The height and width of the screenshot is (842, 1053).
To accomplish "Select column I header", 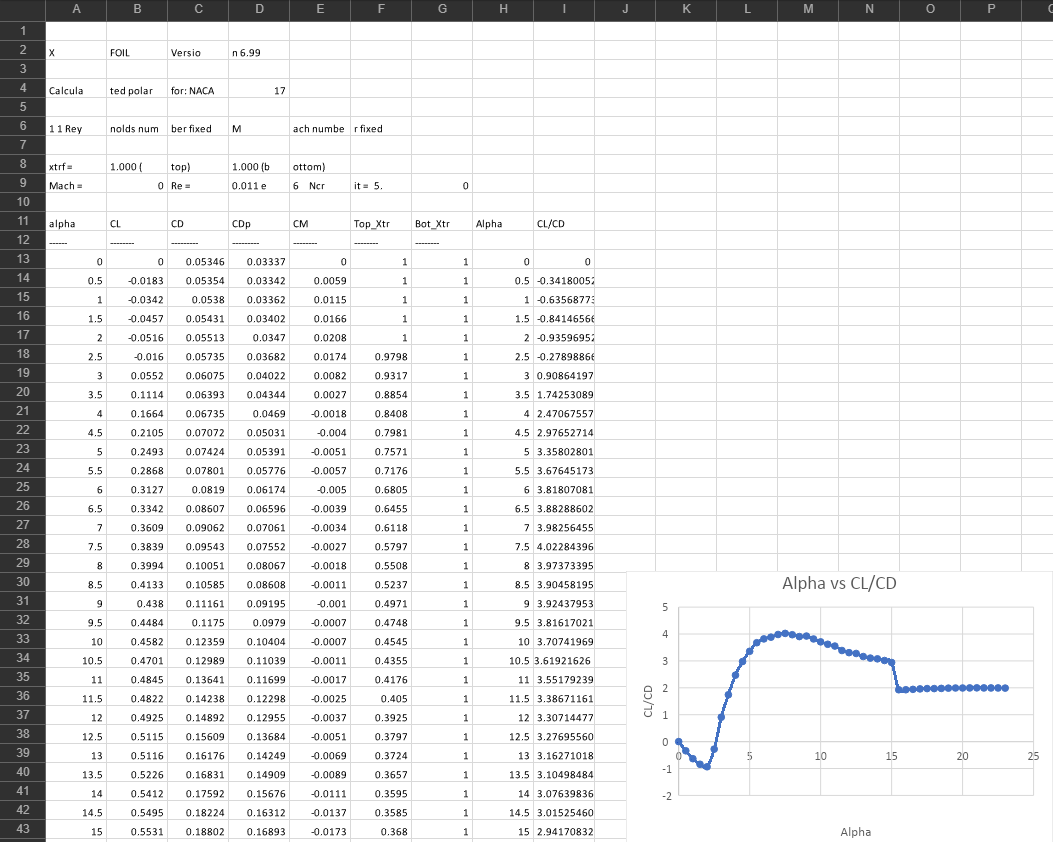I will pos(564,9).
